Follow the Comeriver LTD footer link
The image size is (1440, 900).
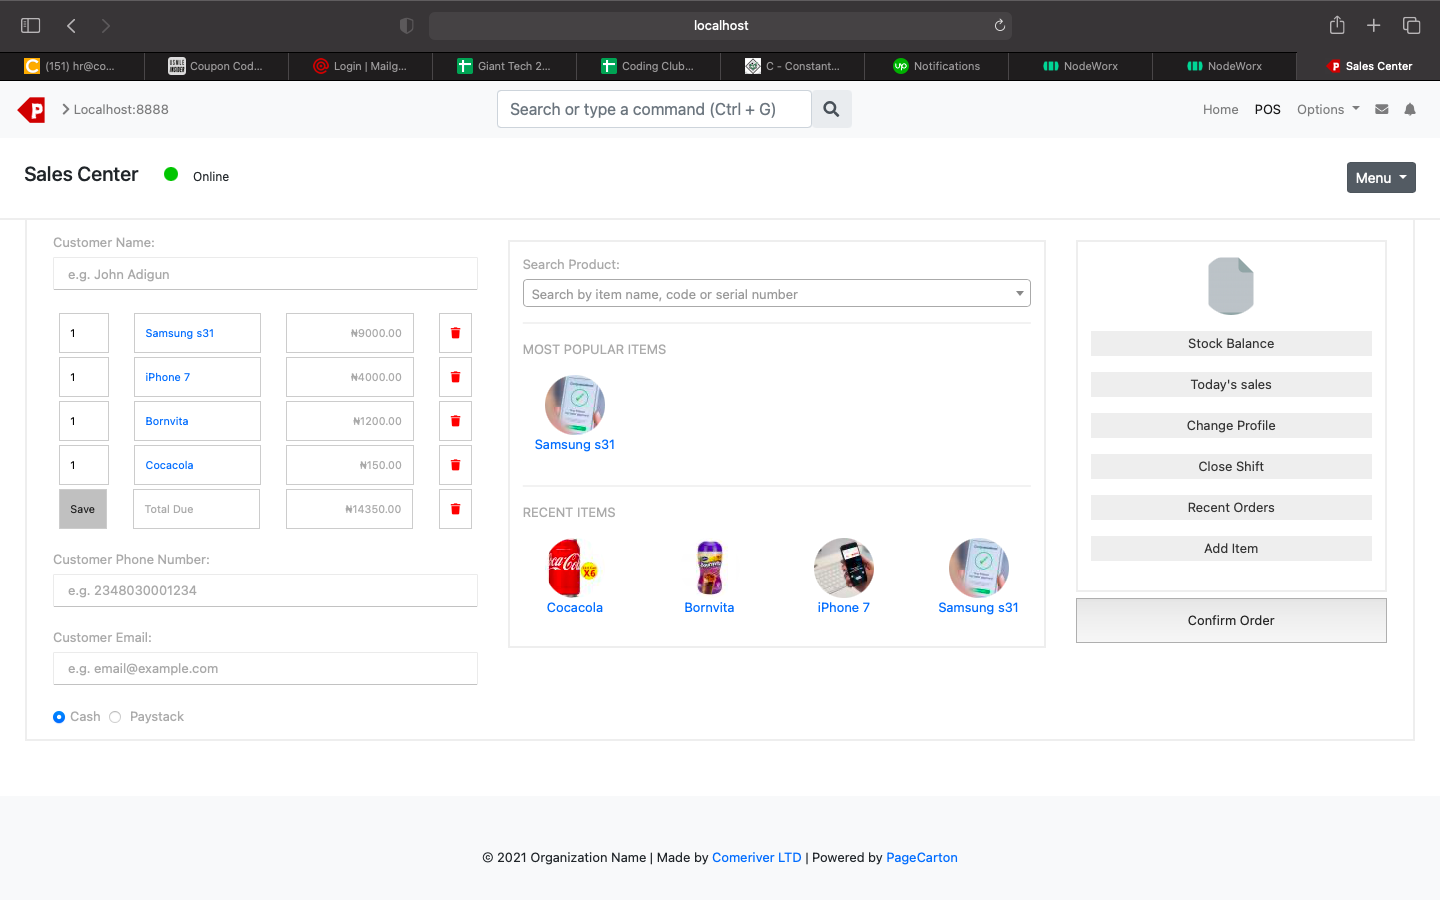point(756,857)
